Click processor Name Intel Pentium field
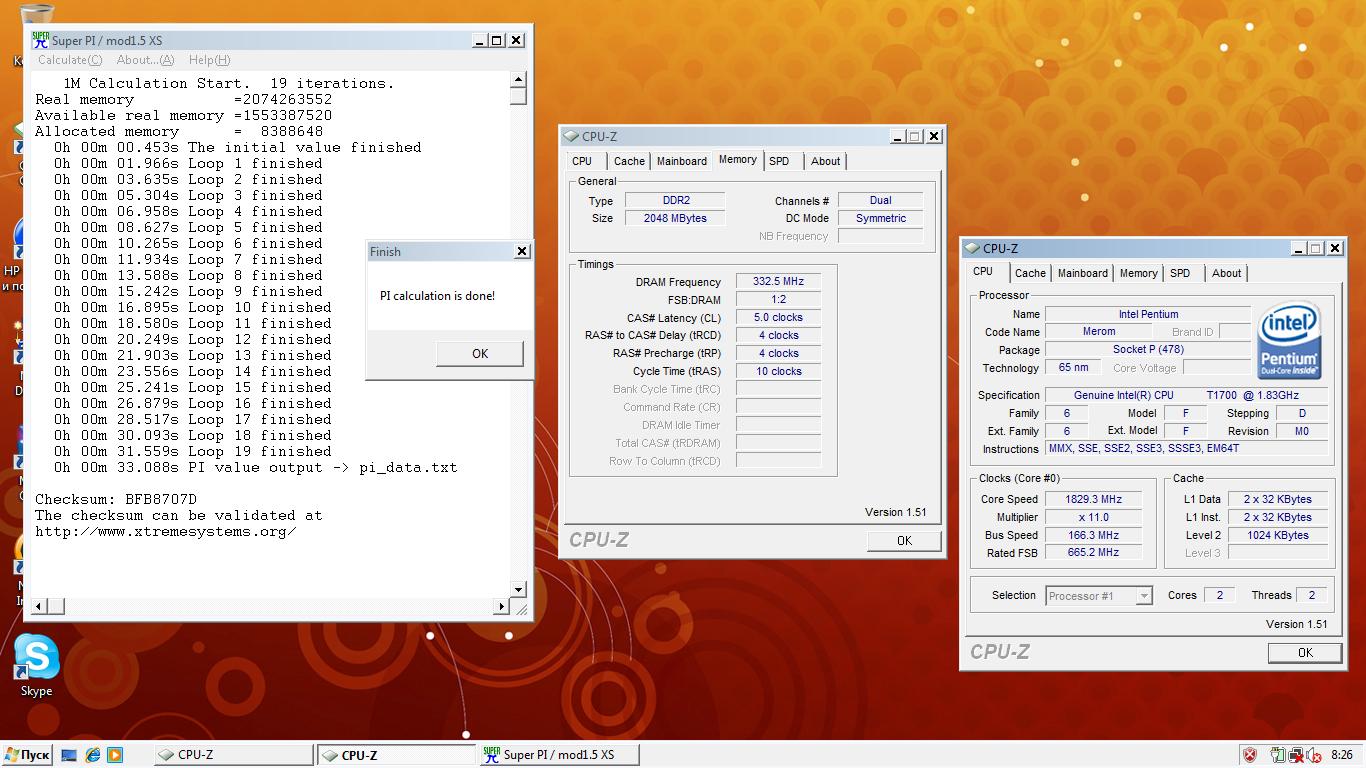 click(x=1148, y=314)
